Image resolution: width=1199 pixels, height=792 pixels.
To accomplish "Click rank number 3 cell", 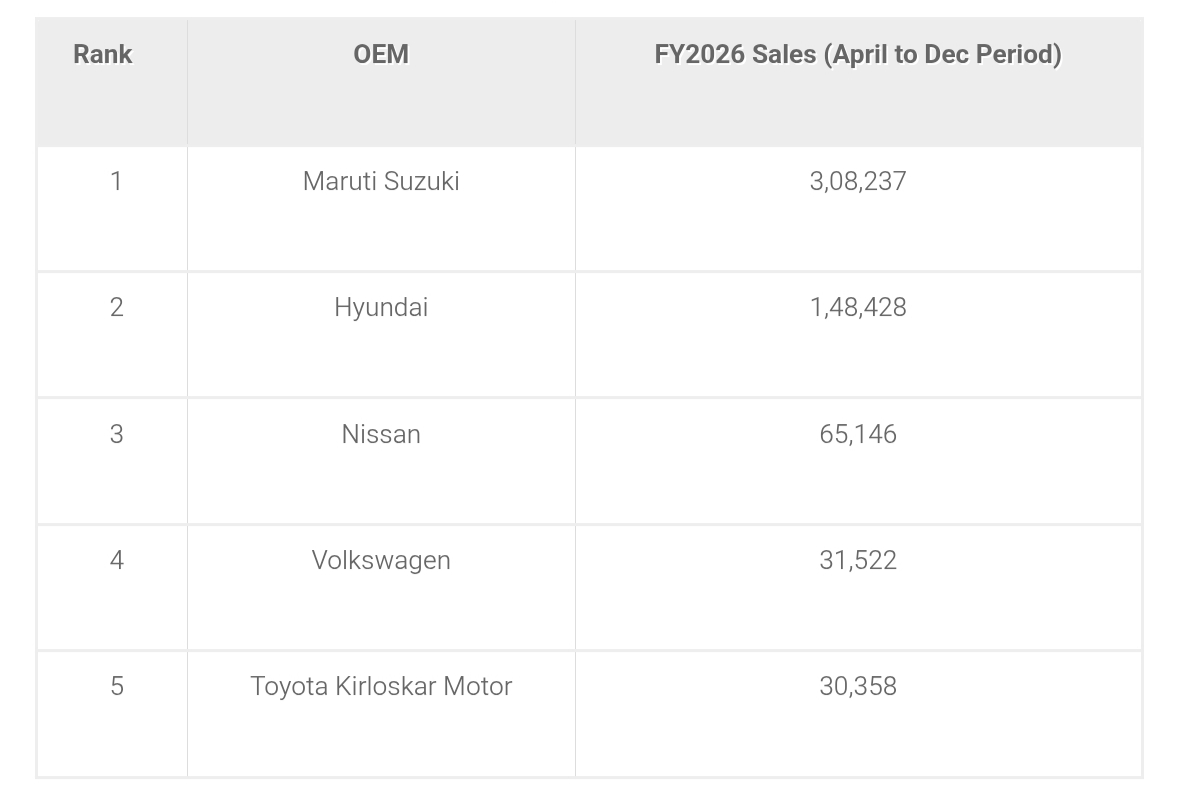I will 116,434.
